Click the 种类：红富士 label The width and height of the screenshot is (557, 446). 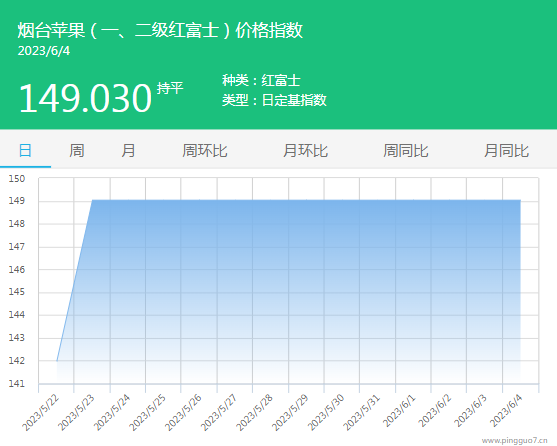(x=261, y=80)
